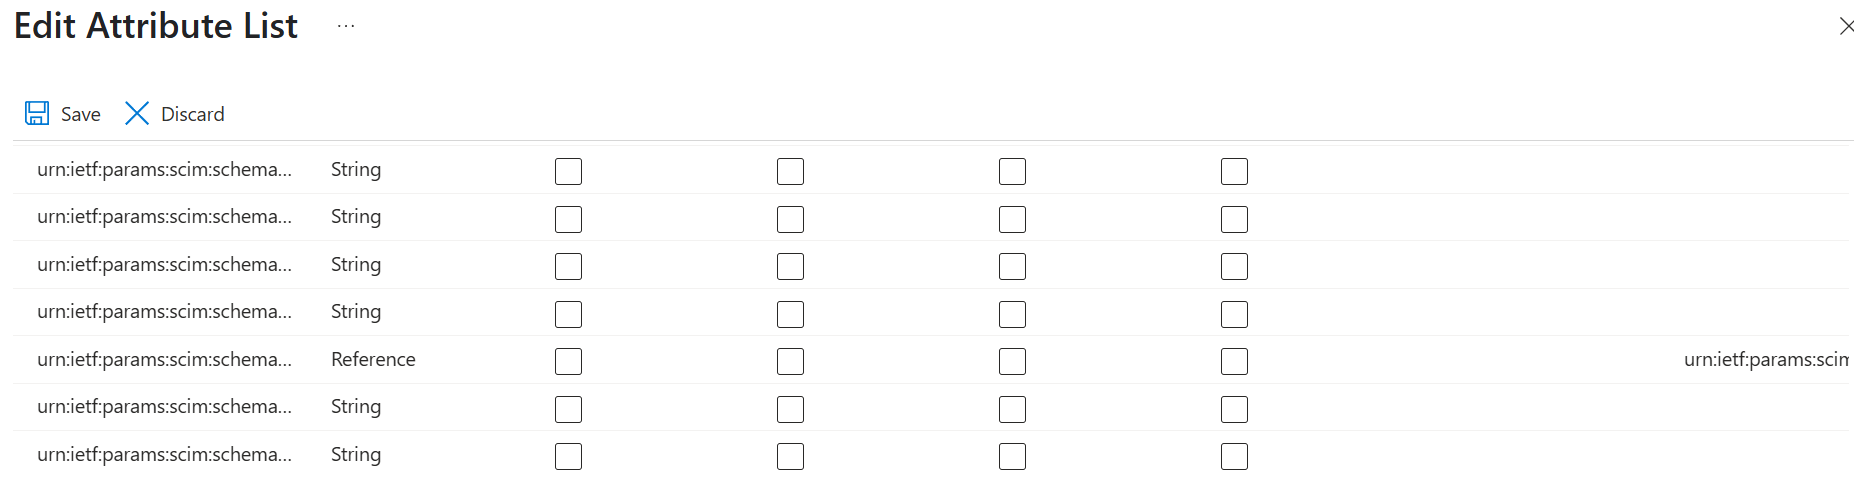
Task: Check second checkbox in the last row
Action: coord(790,456)
